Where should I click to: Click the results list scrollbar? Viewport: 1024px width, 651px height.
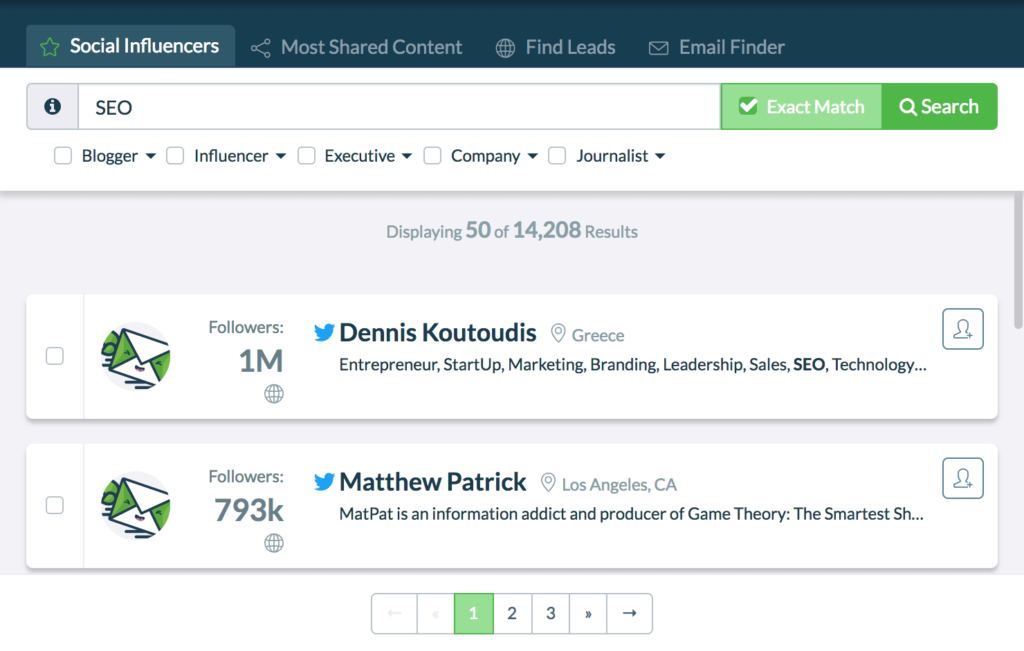click(x=1018, y=260)
